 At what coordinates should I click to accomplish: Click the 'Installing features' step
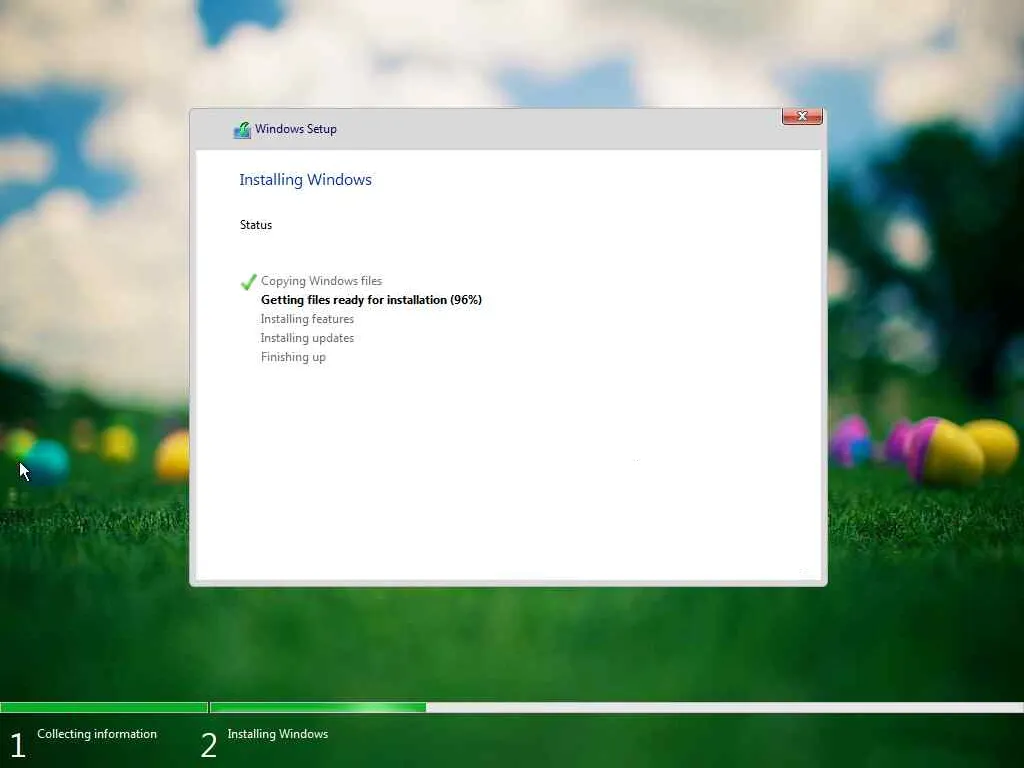(x=307, y=319)
